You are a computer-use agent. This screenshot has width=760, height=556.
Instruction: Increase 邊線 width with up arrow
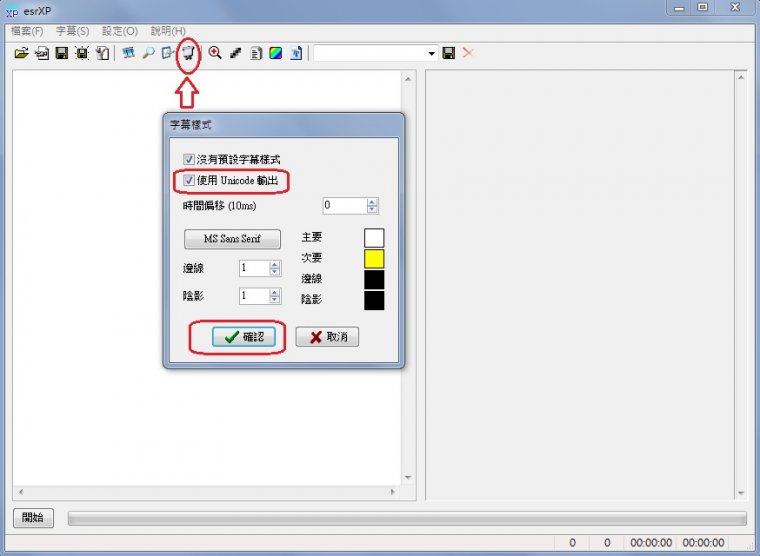coord(275,265)
